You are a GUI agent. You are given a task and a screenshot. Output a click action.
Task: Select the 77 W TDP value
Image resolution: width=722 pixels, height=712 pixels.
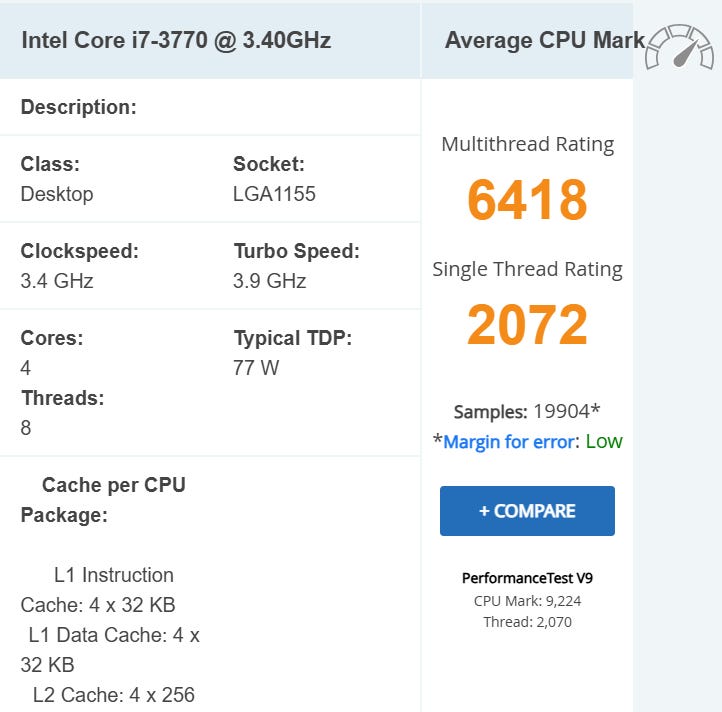click(256, 368)
